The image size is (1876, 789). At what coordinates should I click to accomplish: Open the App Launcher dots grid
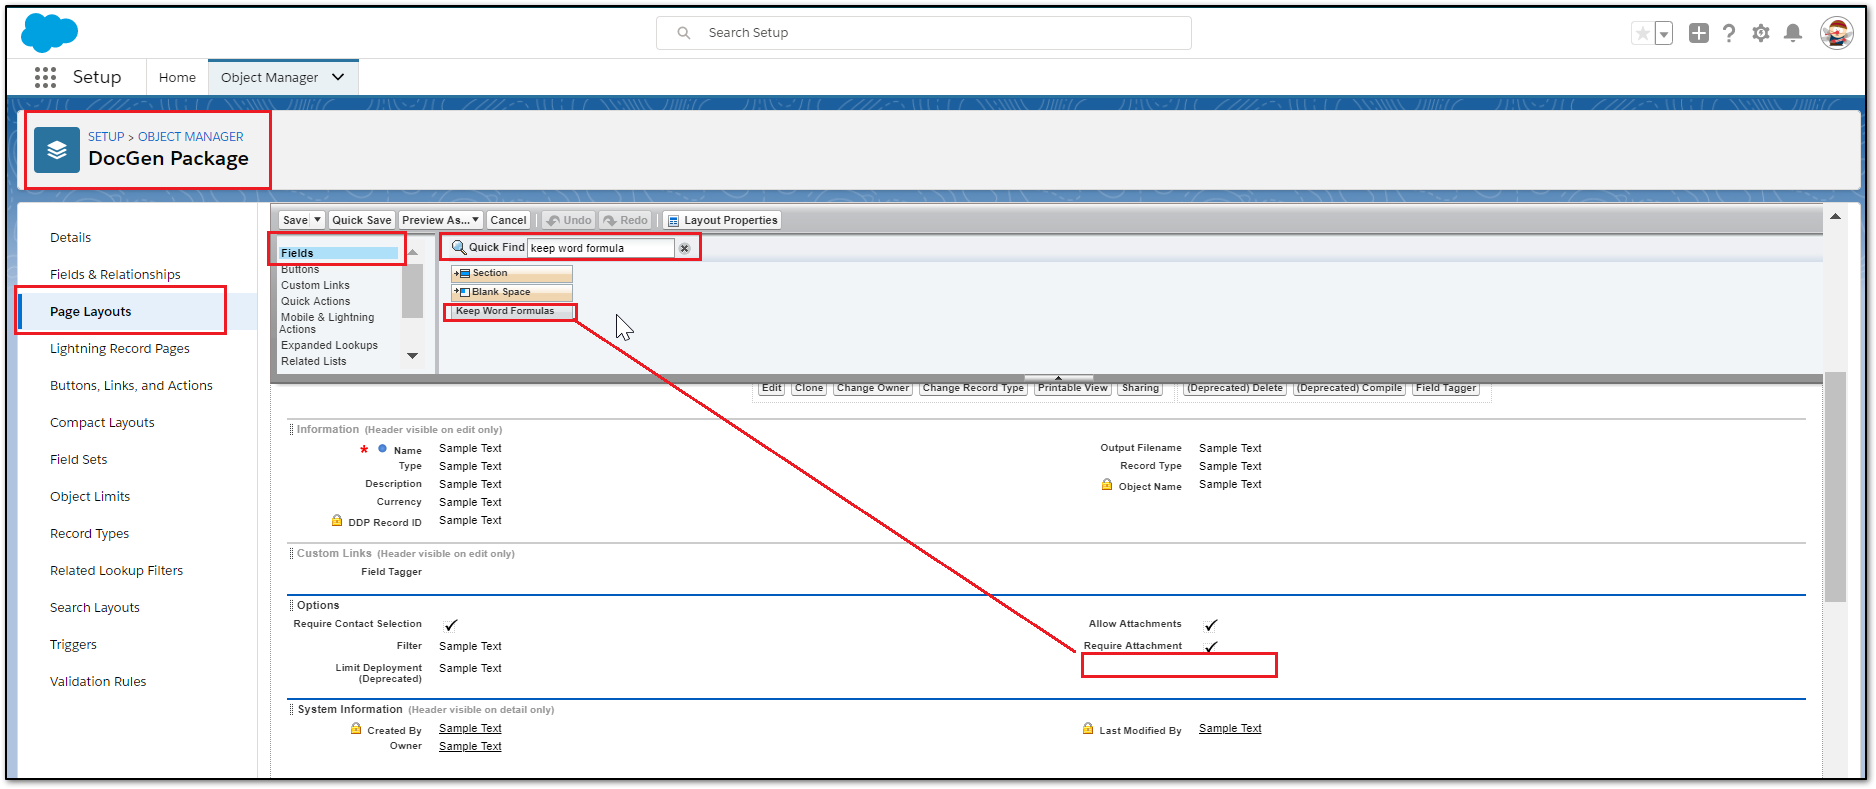click(45, 77)
